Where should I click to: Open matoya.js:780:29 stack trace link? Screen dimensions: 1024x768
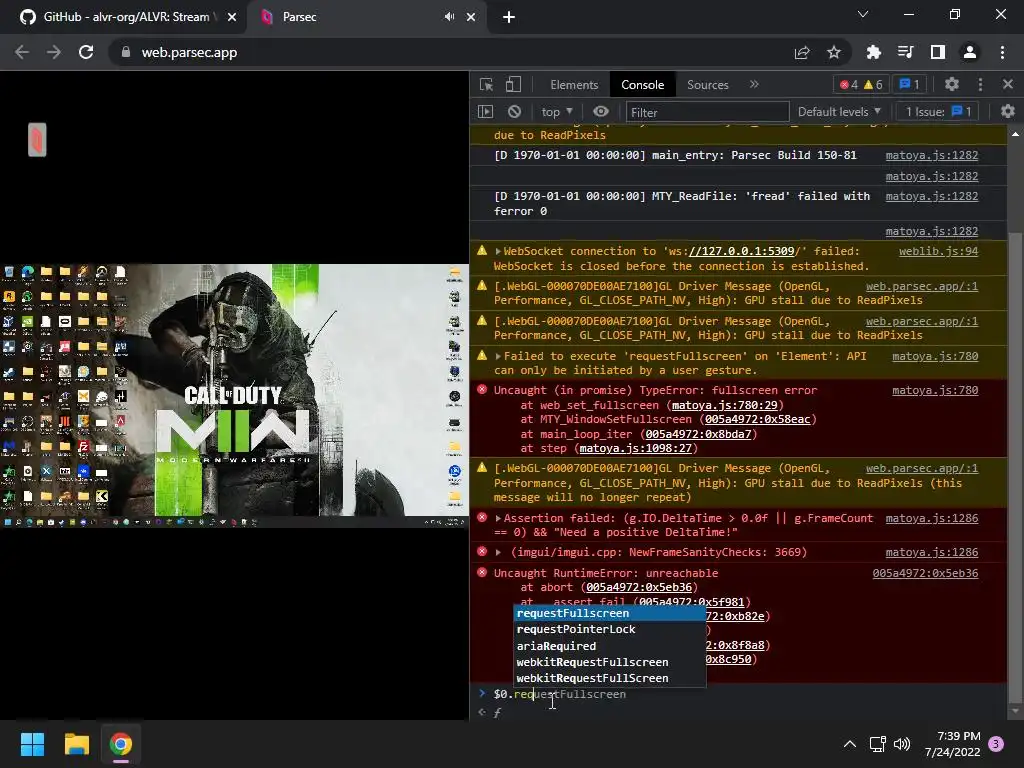click(x=724, y=406)
